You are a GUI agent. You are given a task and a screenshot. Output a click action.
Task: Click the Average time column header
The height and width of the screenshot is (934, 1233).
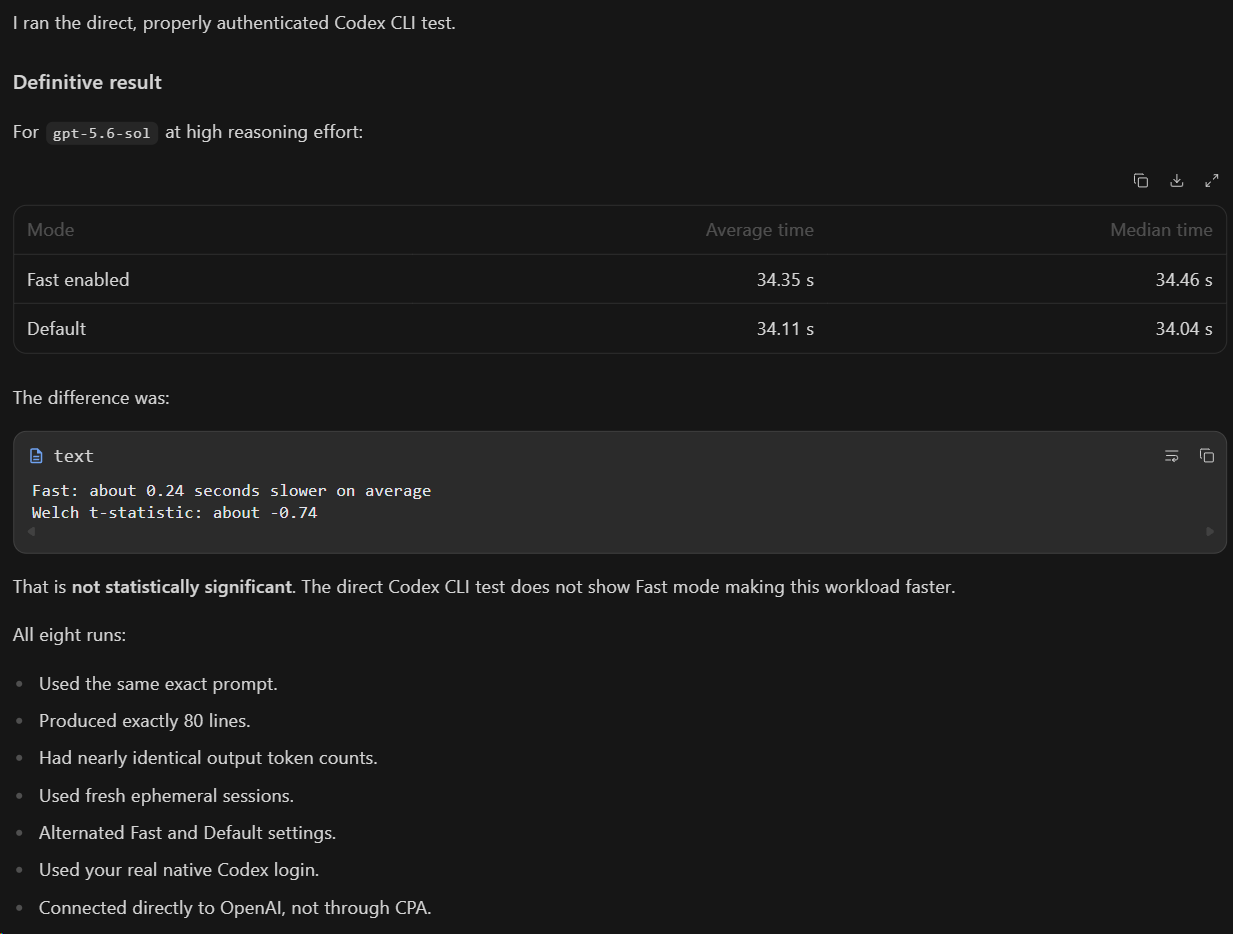tap(760, 230)
